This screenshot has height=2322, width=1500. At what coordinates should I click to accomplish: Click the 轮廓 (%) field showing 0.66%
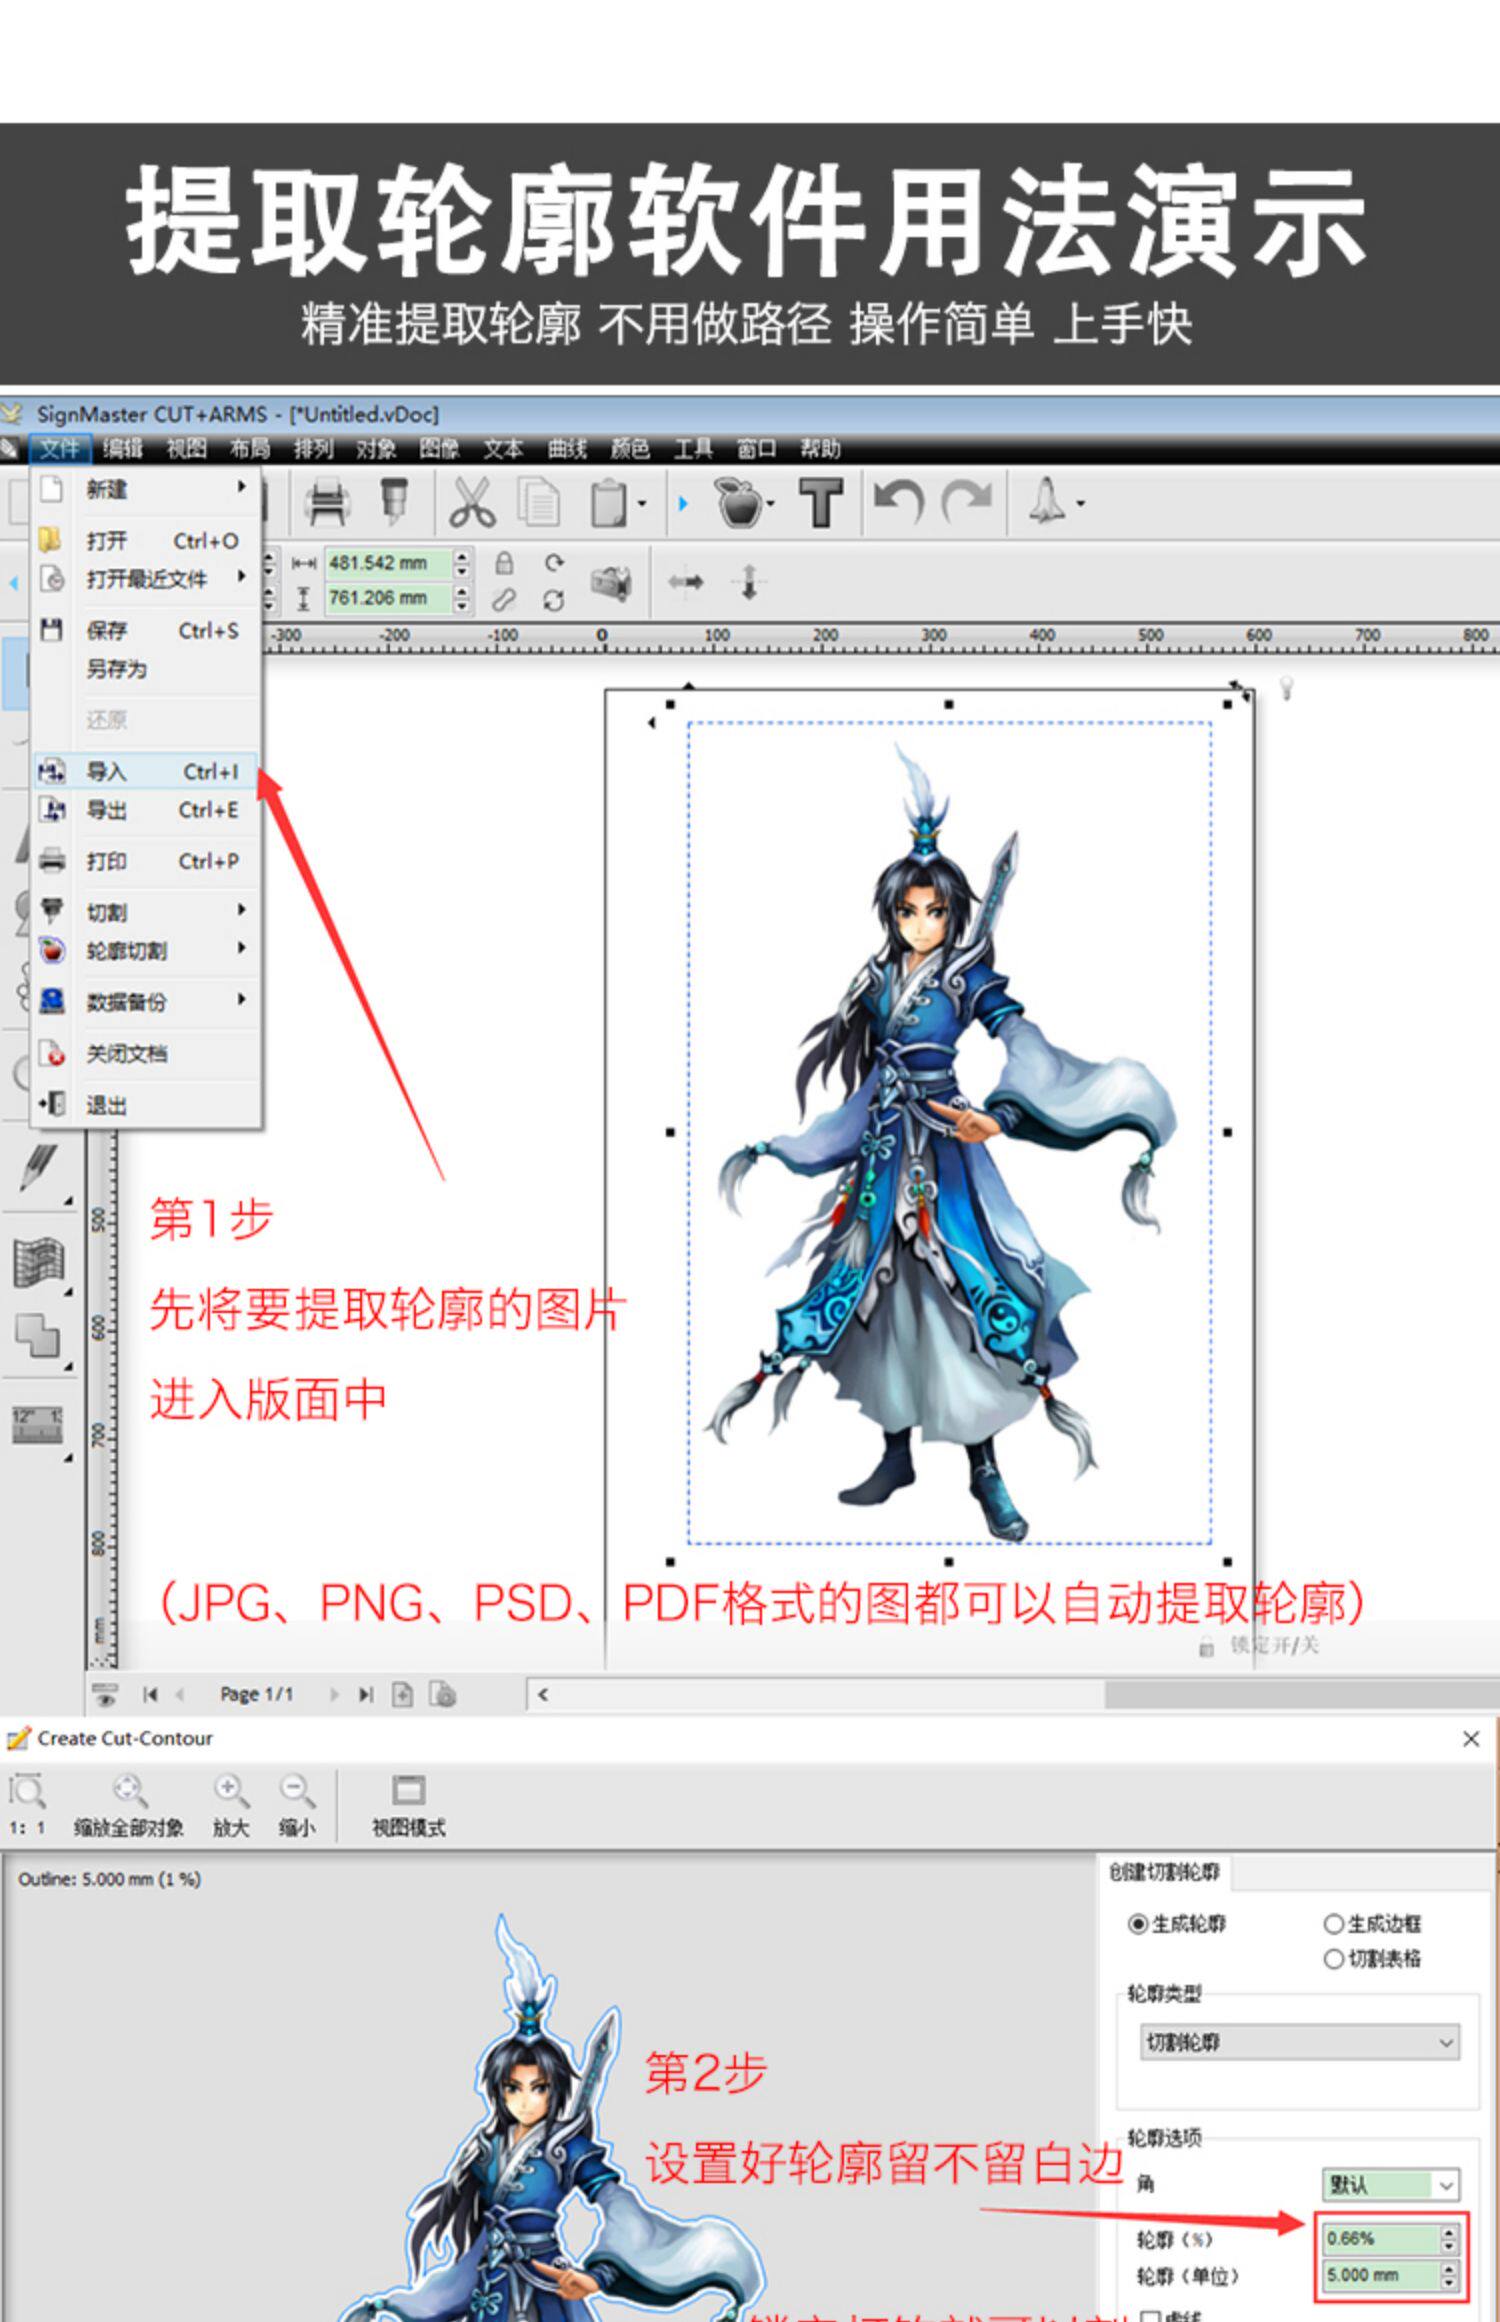(1383, 2238)
